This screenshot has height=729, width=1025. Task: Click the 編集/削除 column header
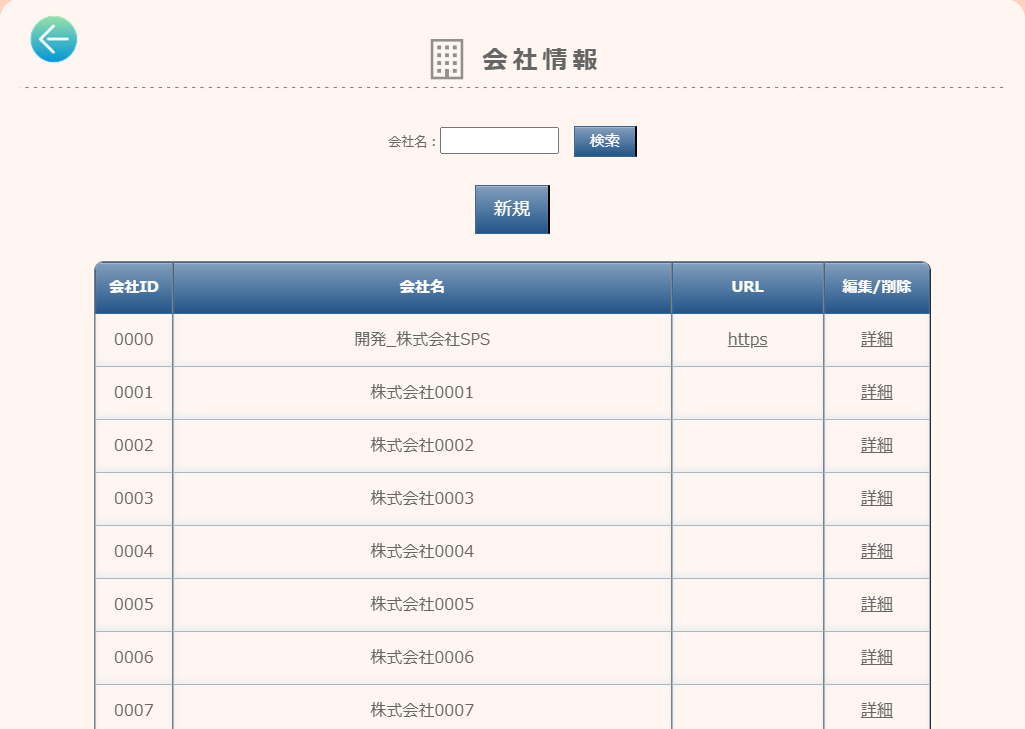click(x=876, y=287)
